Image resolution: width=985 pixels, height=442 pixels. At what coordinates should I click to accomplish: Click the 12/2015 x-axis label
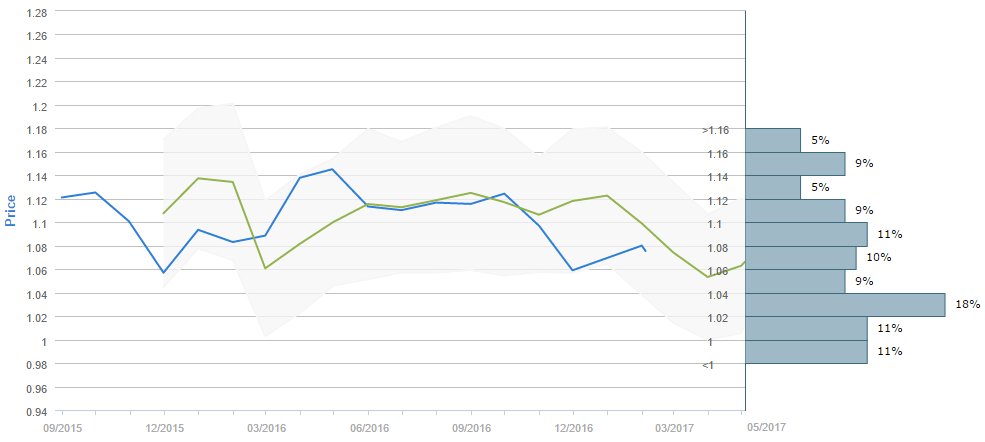coord(164,427)
